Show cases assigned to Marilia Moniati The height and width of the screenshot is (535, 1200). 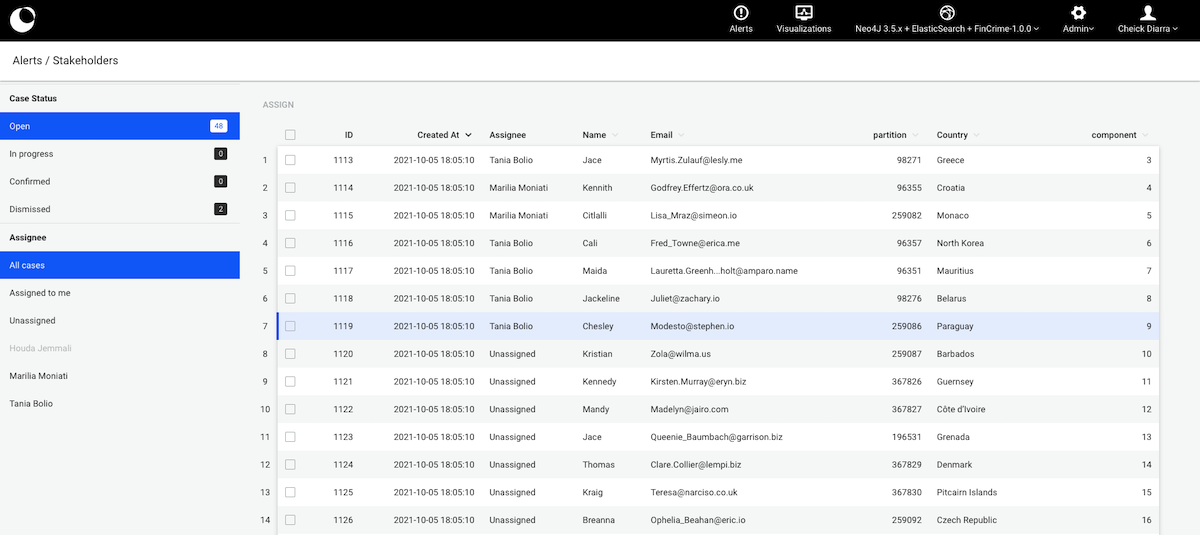pyautogui.click(x=39, y=376)
